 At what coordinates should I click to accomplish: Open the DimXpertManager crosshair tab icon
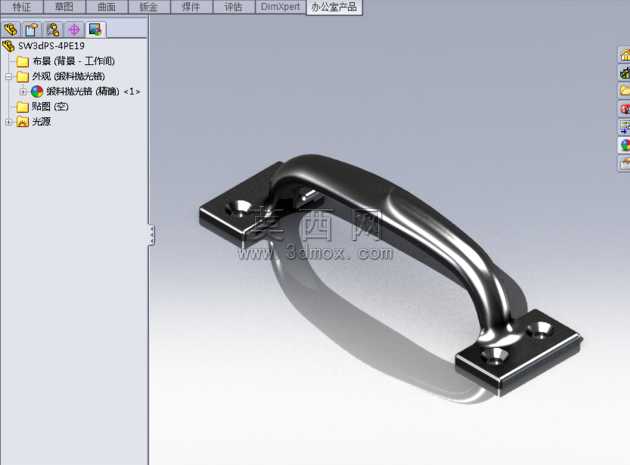[x=74, y=29]
